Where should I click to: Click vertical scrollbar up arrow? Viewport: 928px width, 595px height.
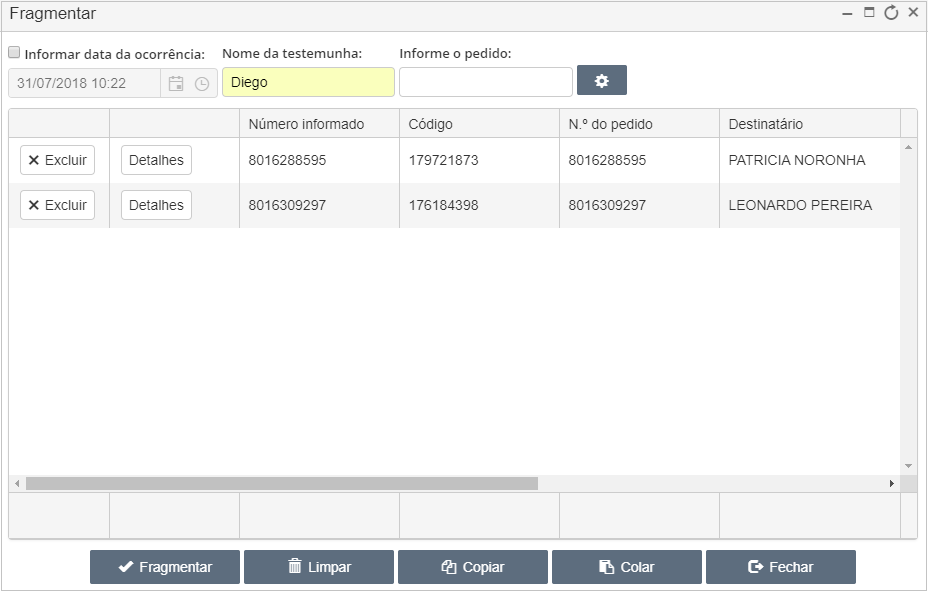tap(908, 147)
